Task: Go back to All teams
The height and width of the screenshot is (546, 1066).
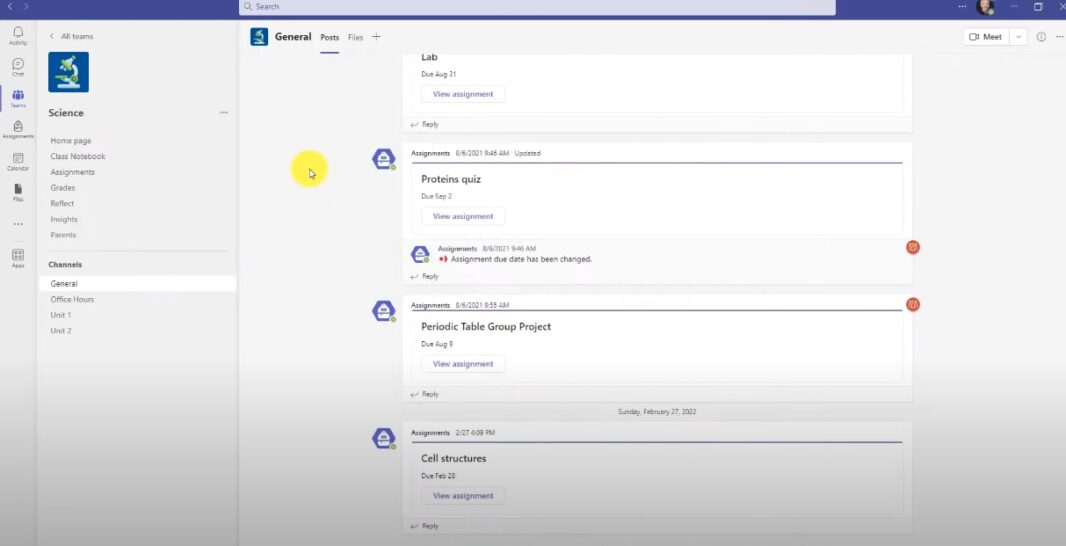Action: click(71, 36)
